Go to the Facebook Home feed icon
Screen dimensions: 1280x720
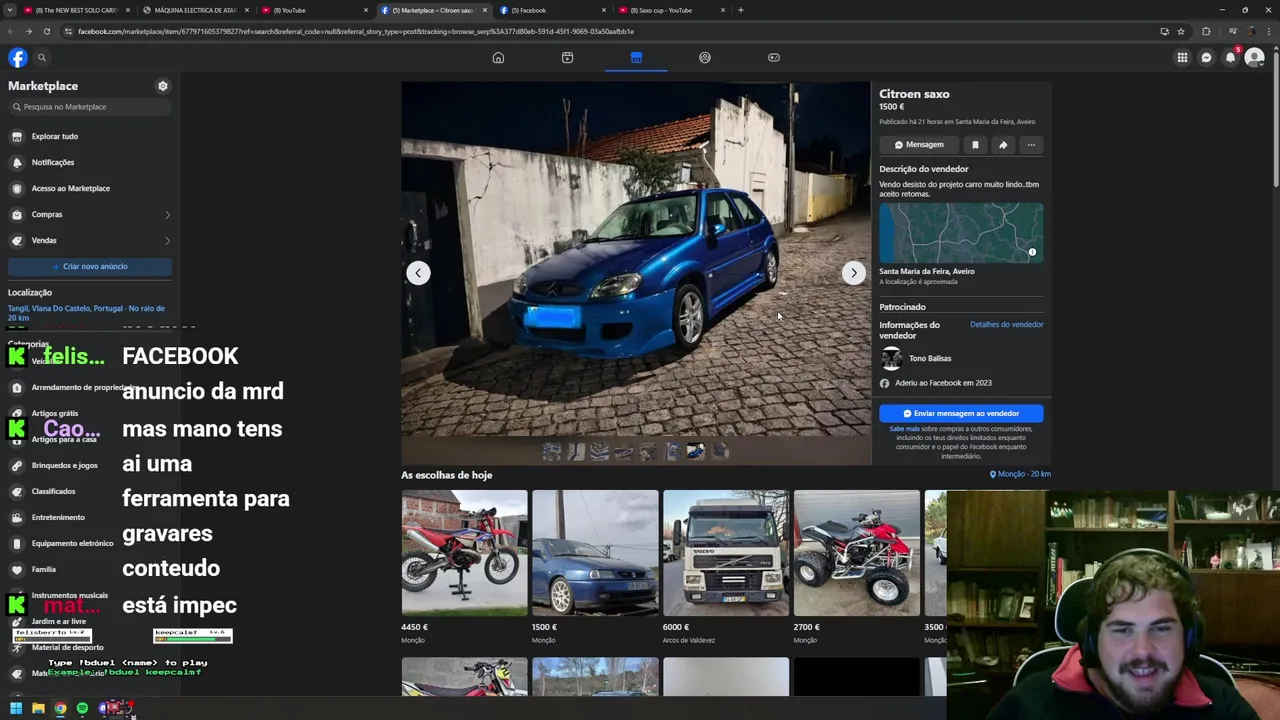[498, 57]
